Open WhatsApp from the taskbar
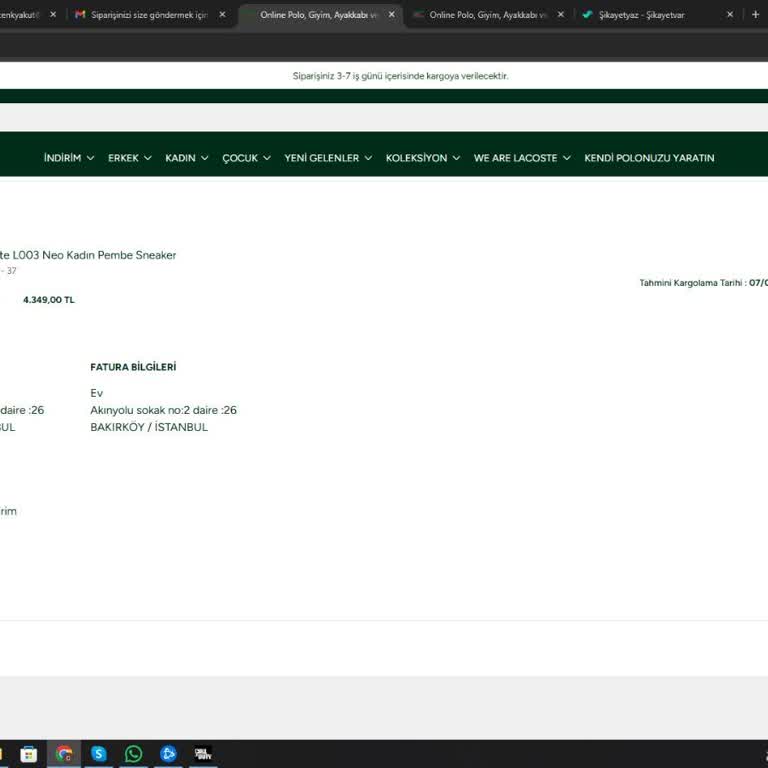Screen dimensions: 768x768 (133, 754)
